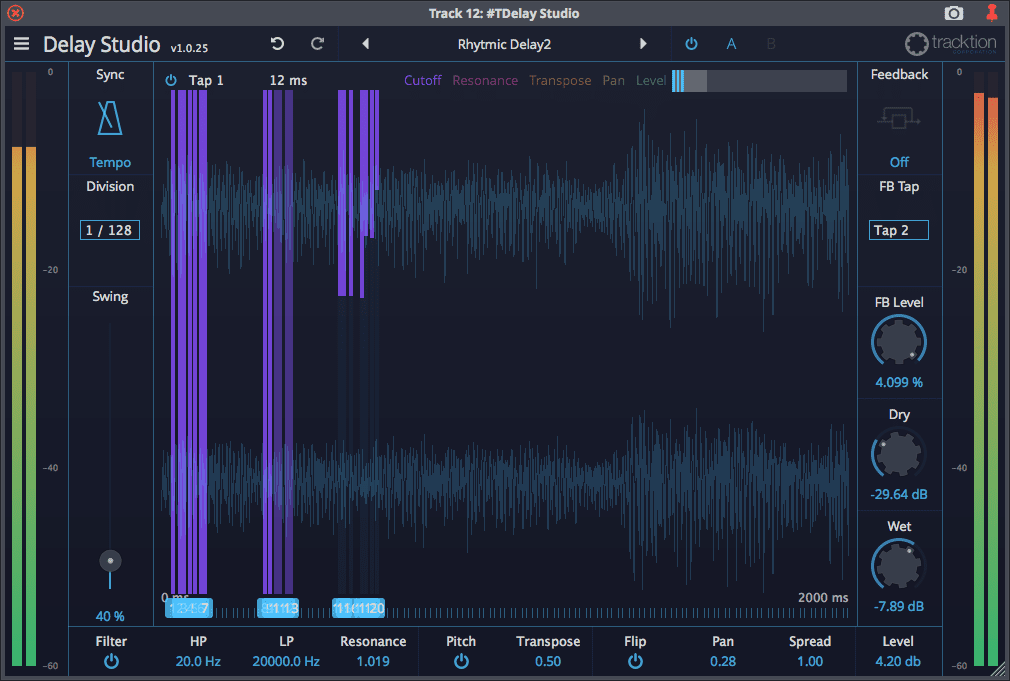
Task: Click the undo arrow icon
Action: click(278, 44)
